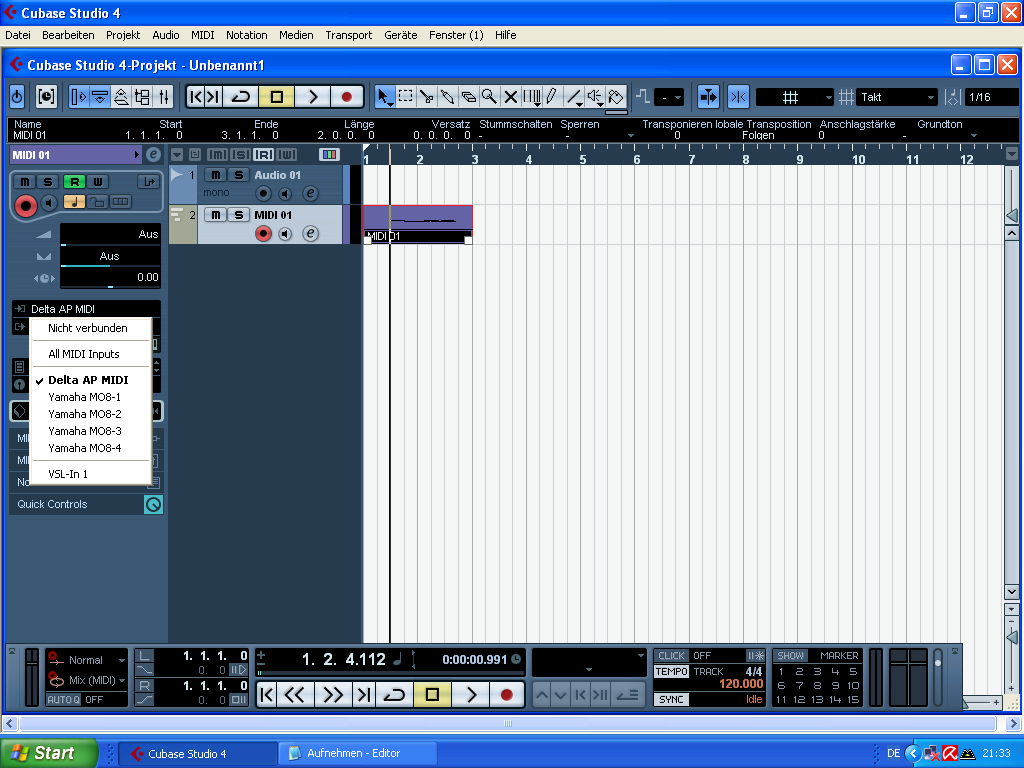Select the Erase tool
The height and width of the screenshot is (768, 1024).
[x=468, y=97]
